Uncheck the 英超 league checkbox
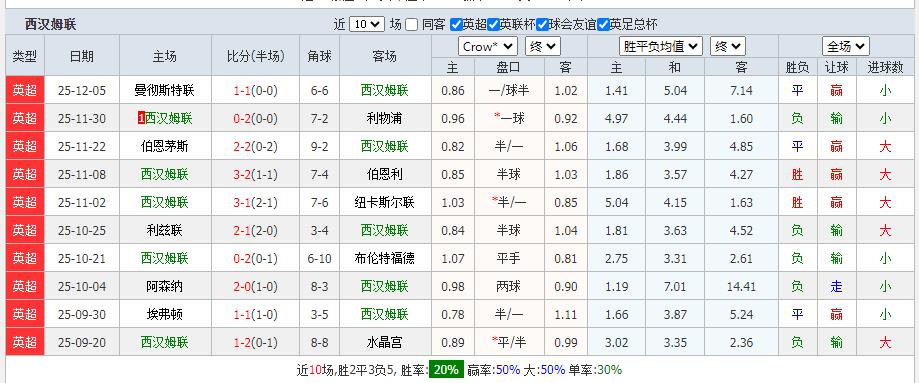 456,25
